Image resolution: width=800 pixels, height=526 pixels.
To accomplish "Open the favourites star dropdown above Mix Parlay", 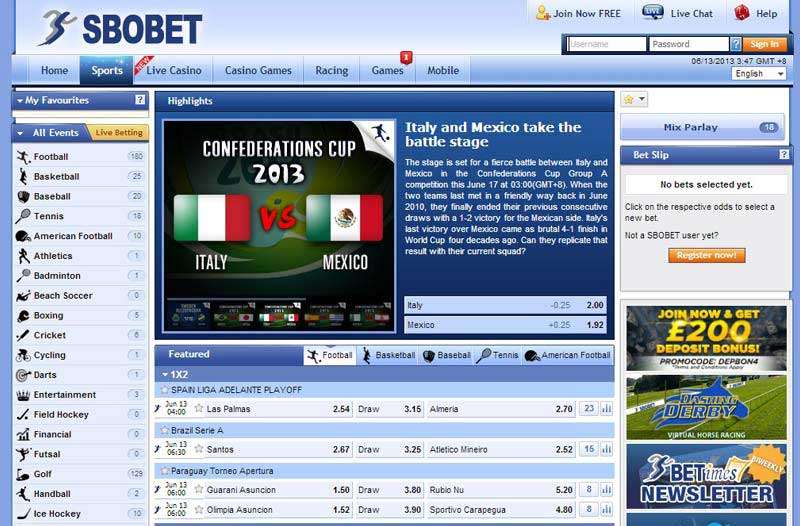I will pos(634,99).
